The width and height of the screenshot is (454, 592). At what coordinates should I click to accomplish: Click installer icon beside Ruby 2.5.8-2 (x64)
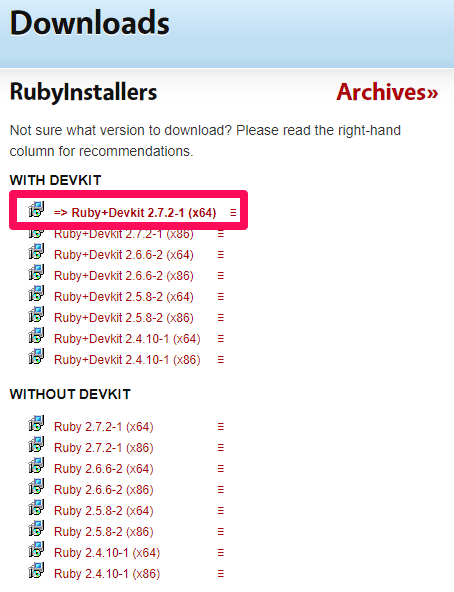(36, 507)
